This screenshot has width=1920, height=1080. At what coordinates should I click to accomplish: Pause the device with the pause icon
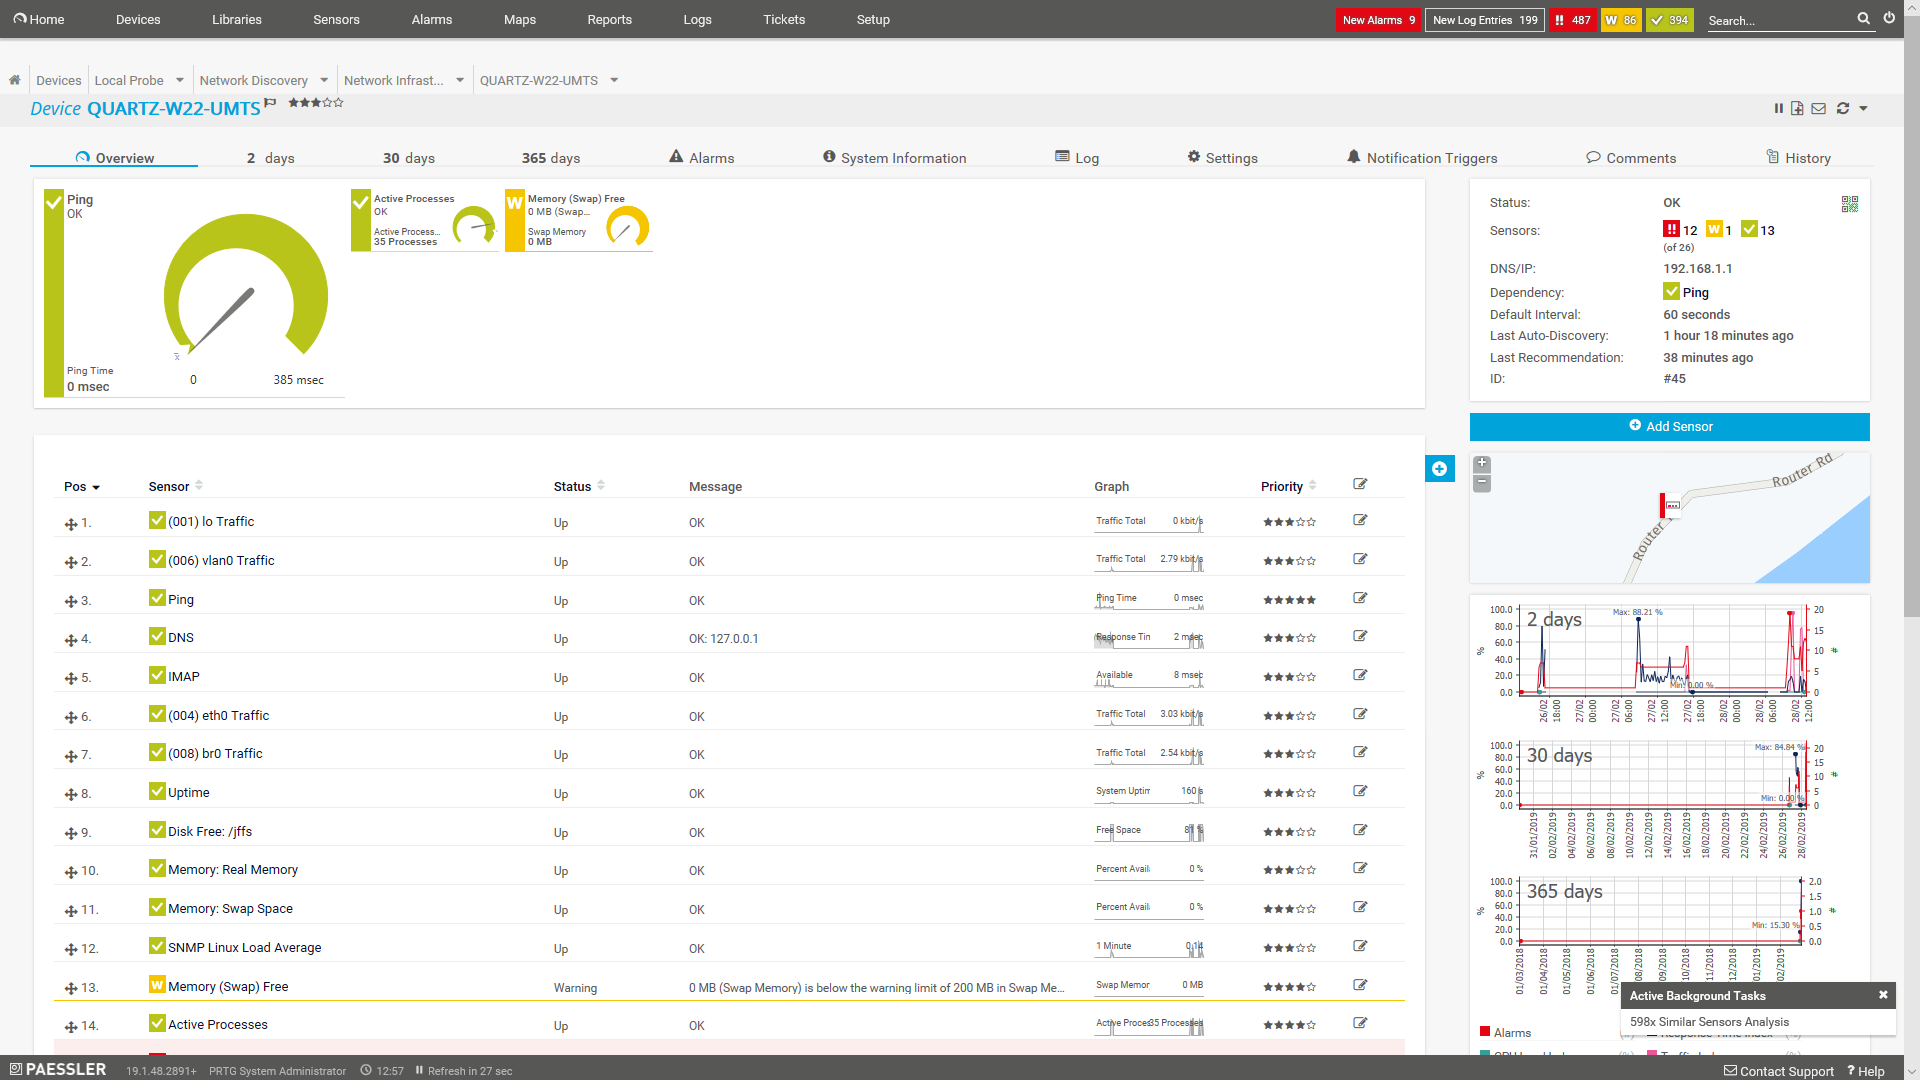click(x=1778, y=108)
